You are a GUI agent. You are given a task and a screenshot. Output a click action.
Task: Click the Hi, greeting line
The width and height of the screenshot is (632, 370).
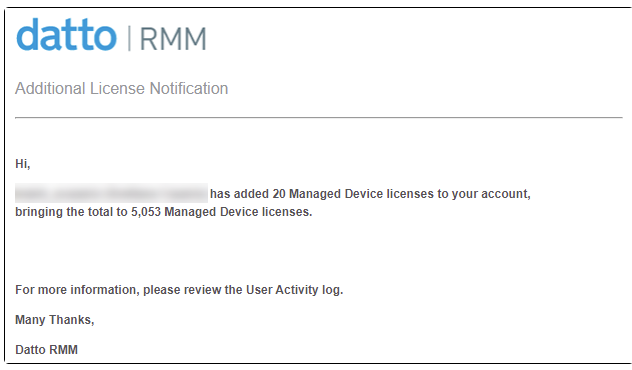[x=23, y=164]
